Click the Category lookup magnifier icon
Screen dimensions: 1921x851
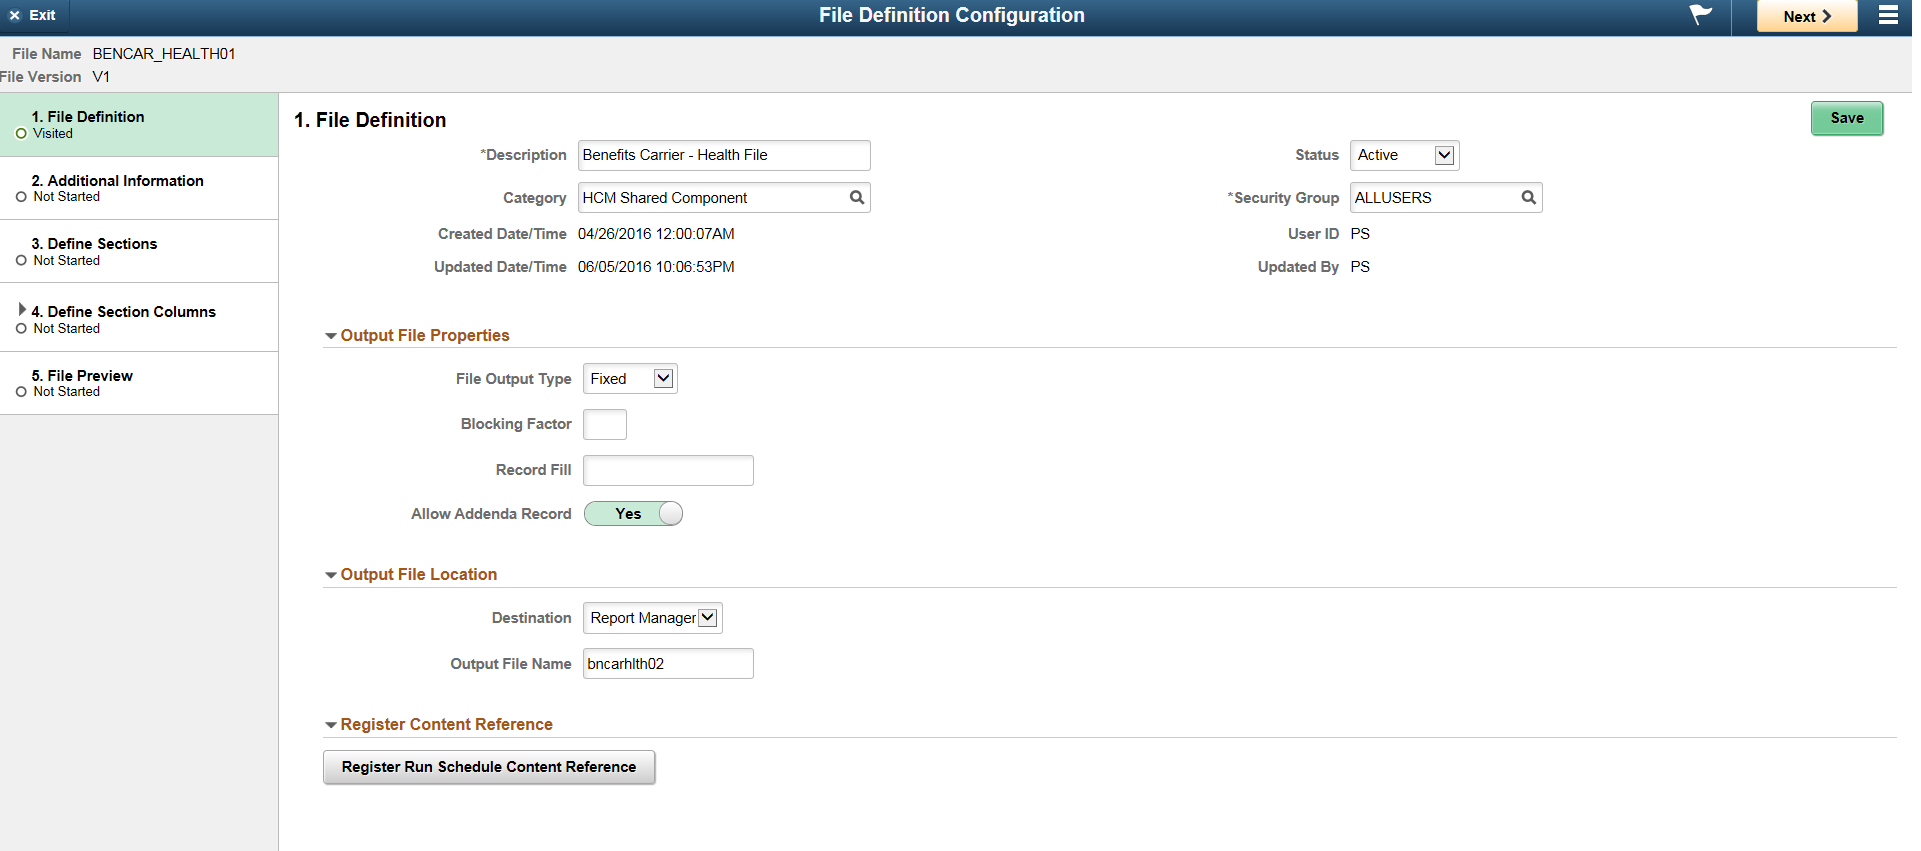tap(857, 198)
